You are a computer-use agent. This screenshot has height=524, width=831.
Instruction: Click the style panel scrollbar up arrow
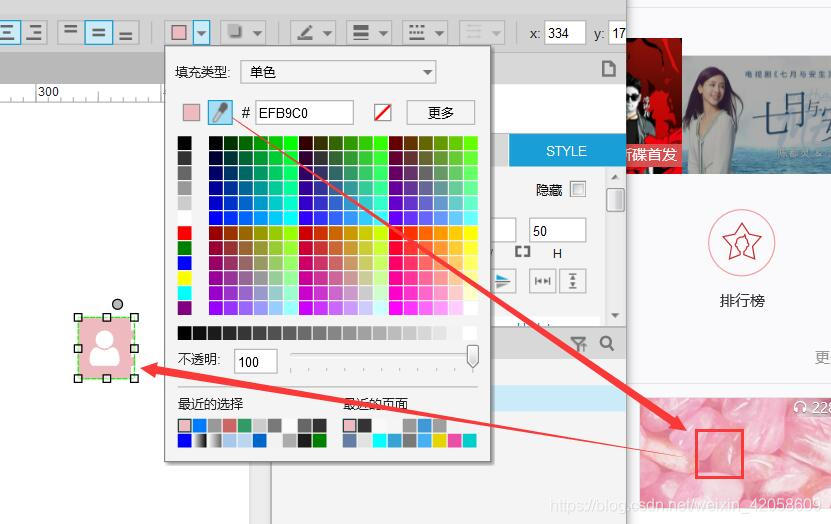click(615, 177)
